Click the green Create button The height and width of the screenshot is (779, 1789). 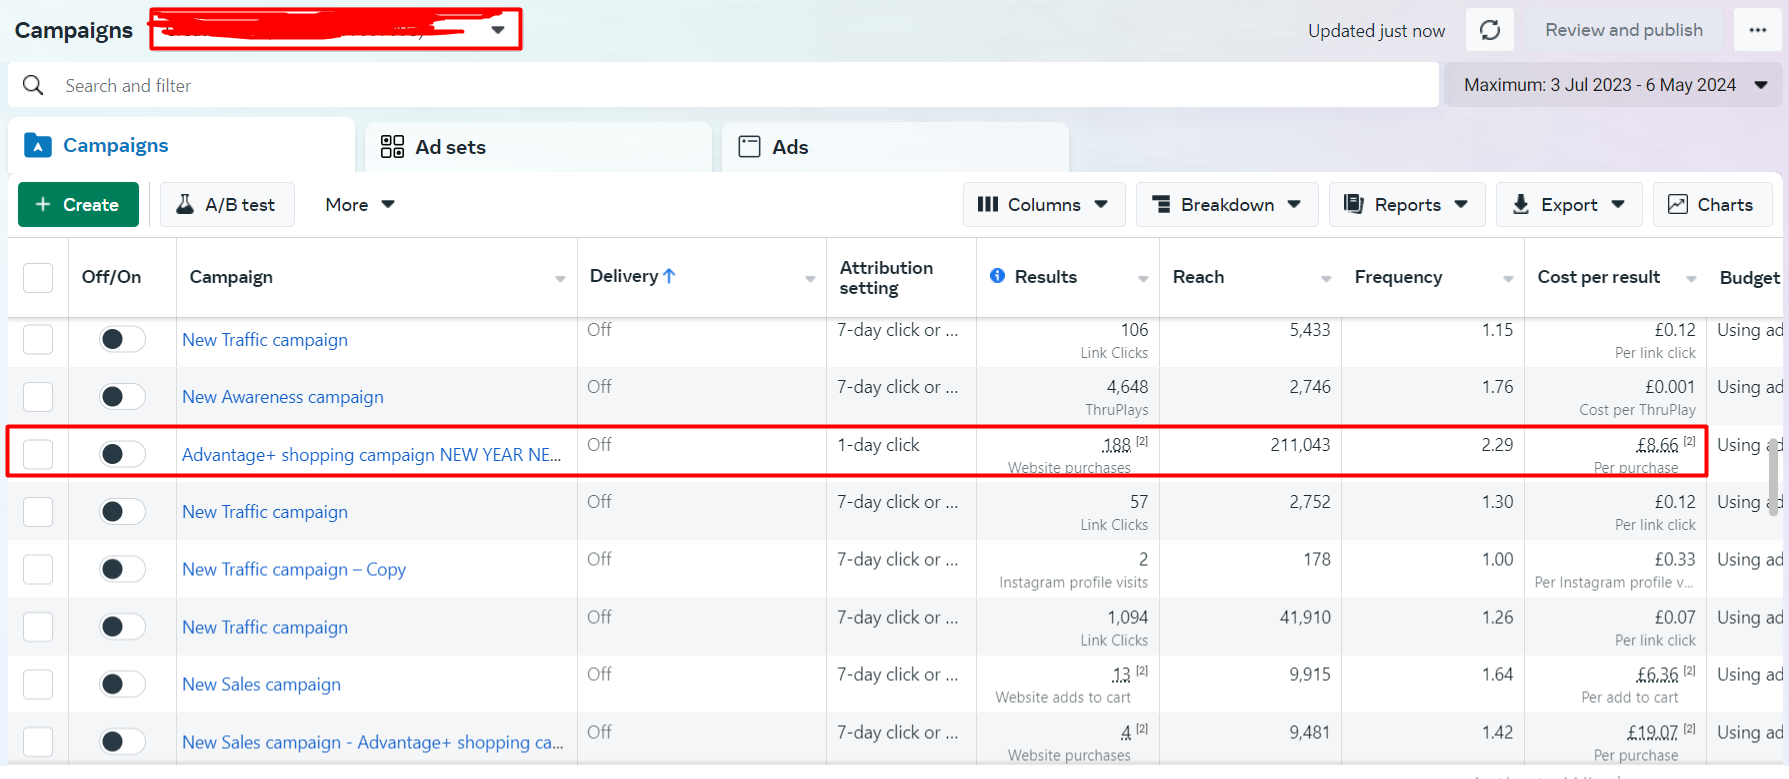[78, 204]
